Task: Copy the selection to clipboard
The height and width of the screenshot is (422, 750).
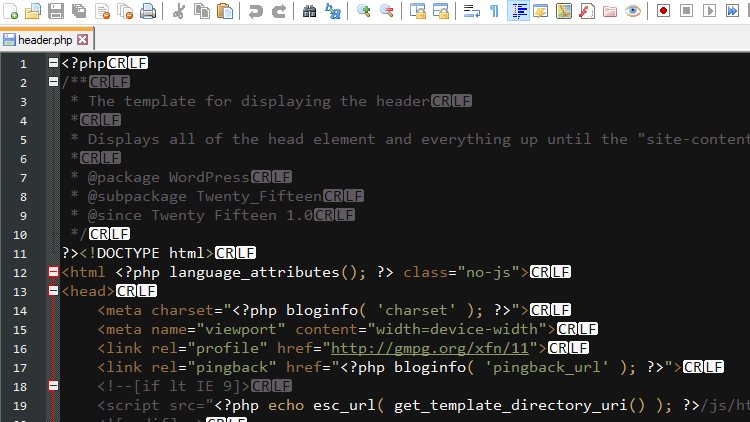Action: tap(202, 11)
